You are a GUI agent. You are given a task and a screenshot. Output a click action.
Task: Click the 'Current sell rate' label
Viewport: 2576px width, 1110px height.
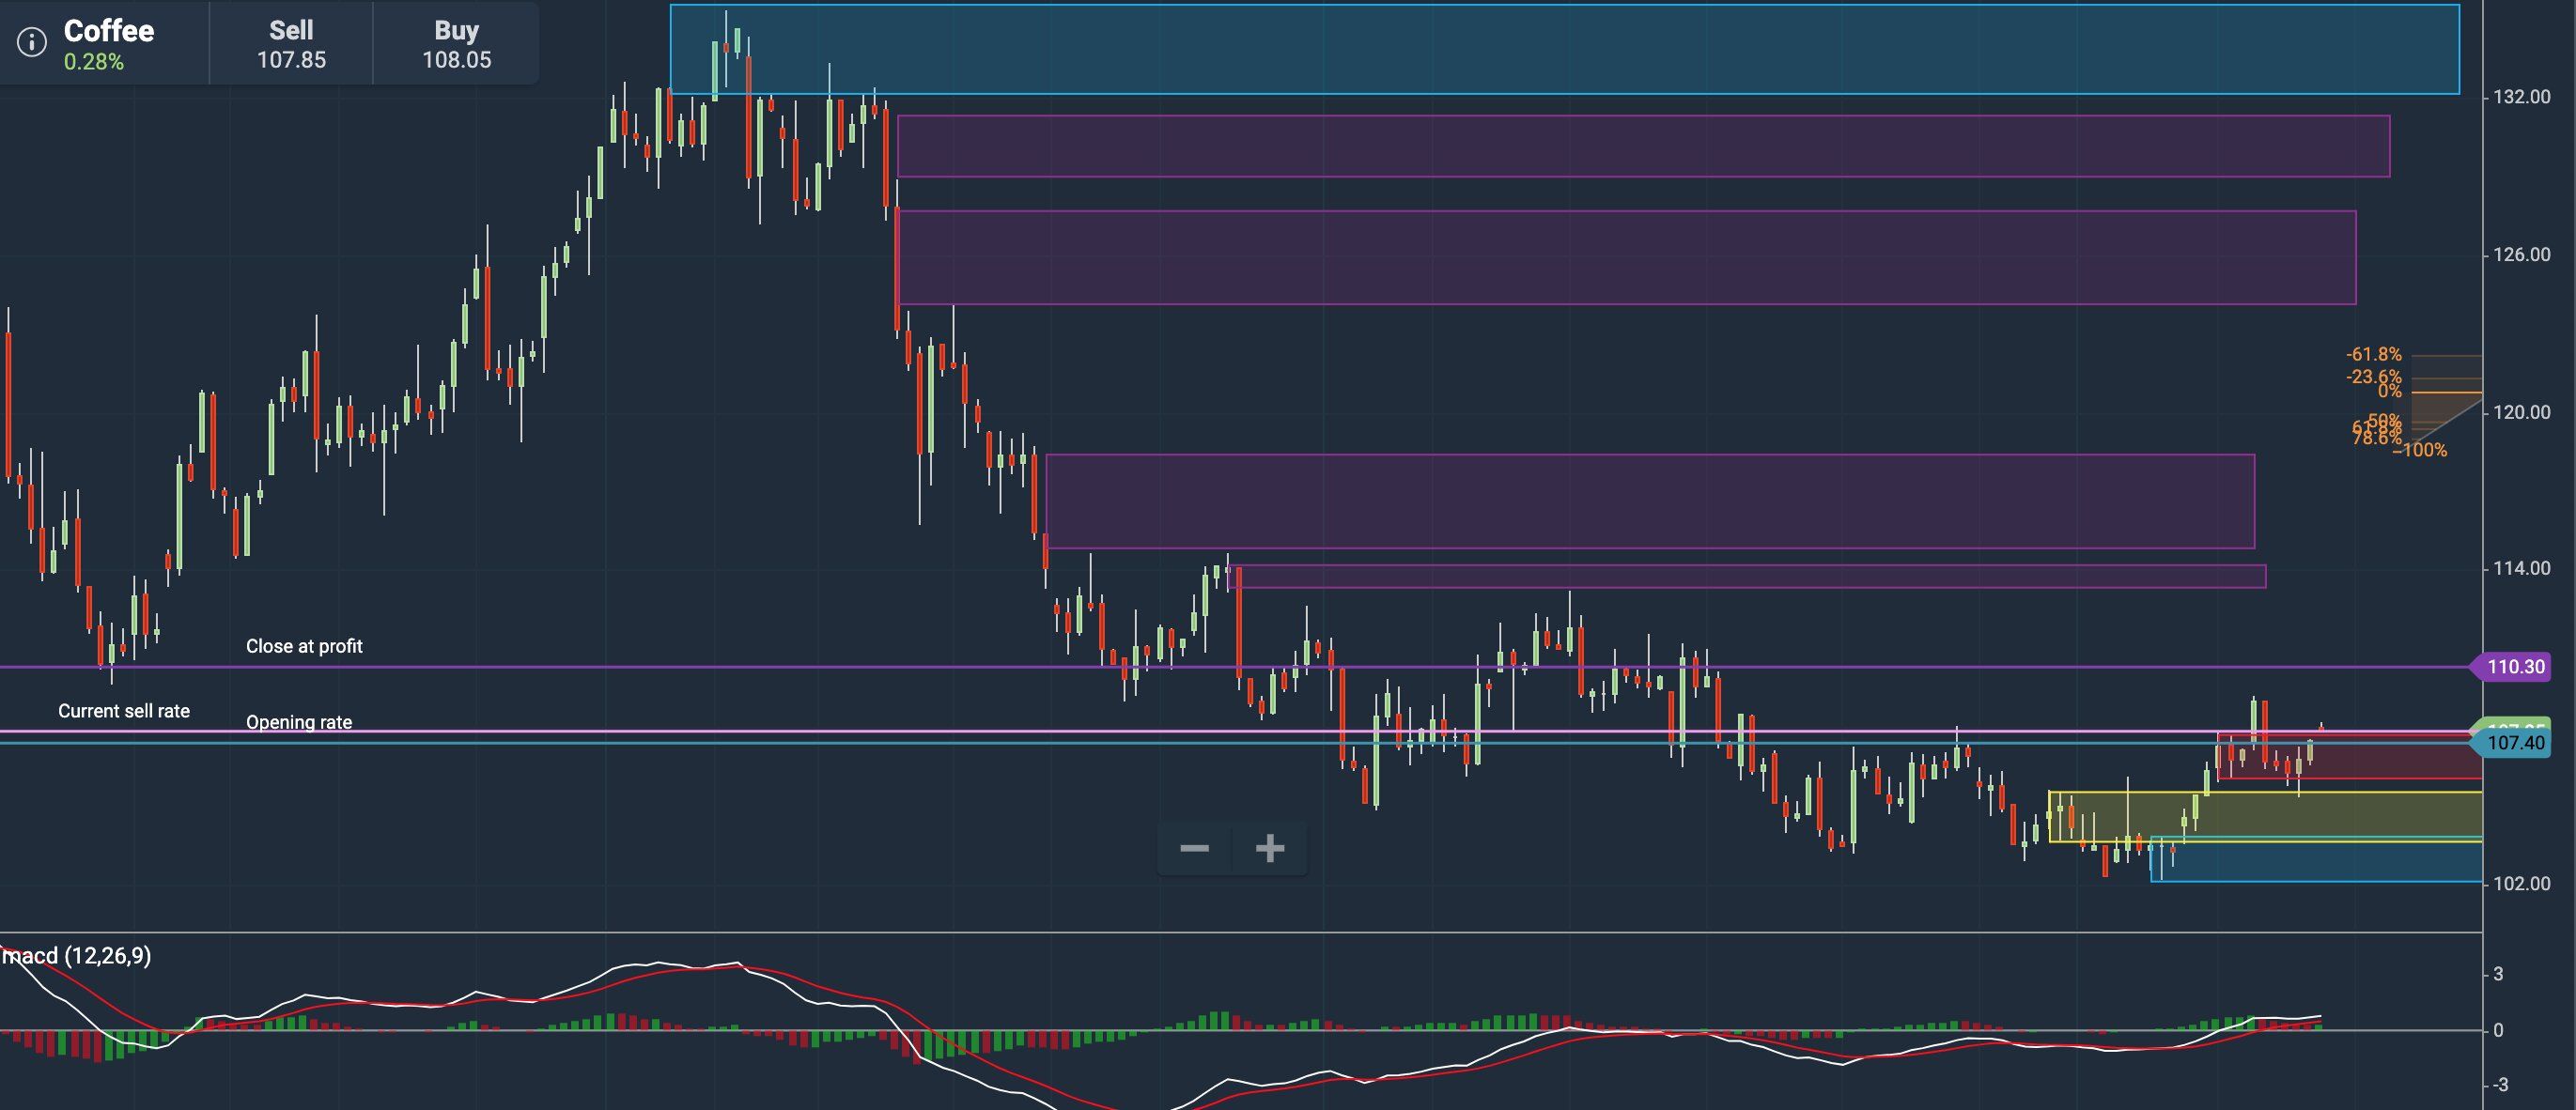tap(124, 711)
